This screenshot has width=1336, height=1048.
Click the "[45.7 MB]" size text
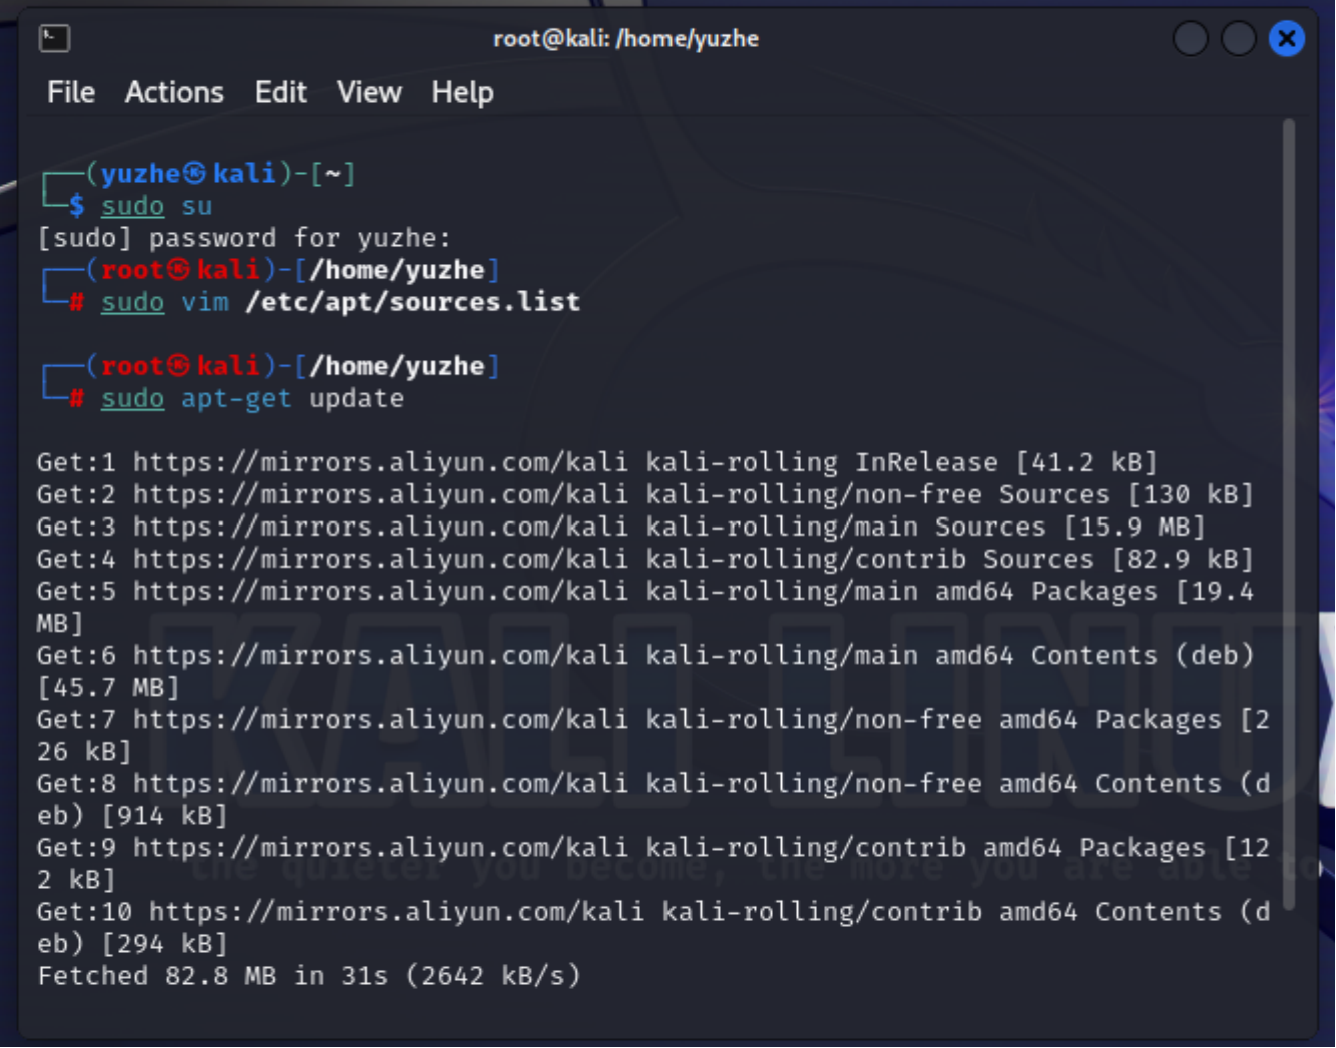point(108,687)
